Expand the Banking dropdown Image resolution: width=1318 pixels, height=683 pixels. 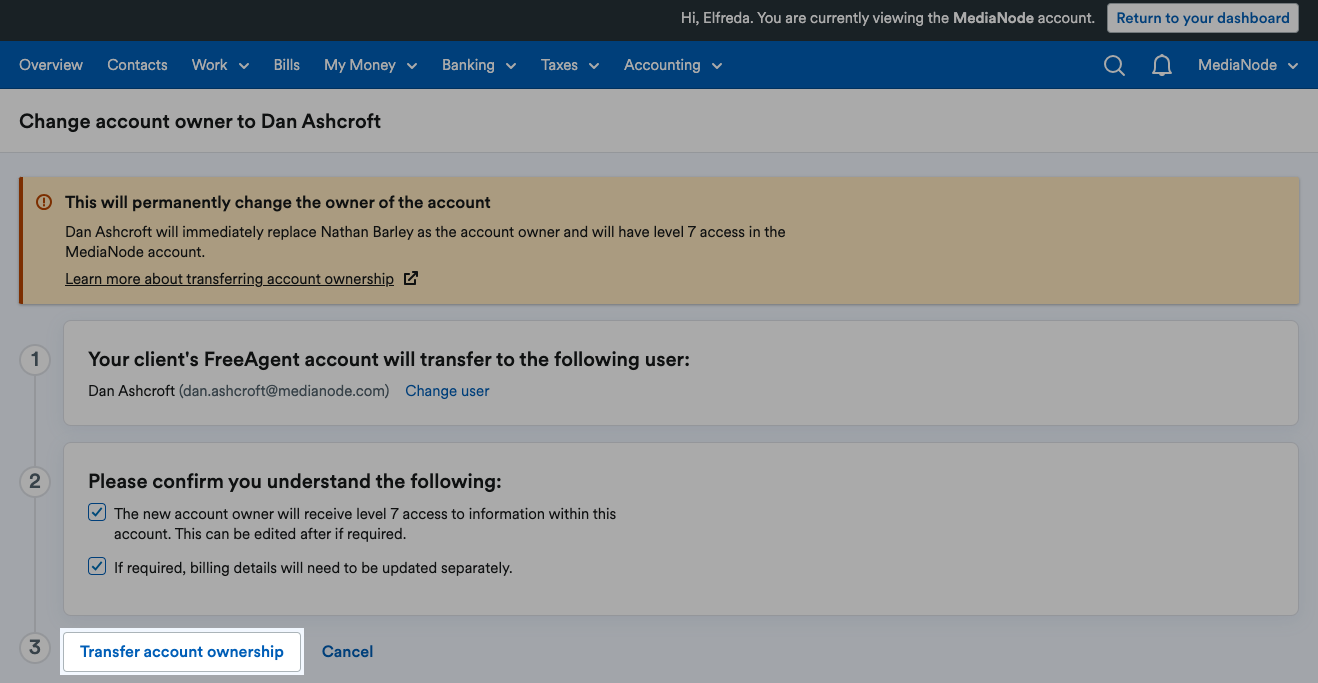(x=478, y=65)
